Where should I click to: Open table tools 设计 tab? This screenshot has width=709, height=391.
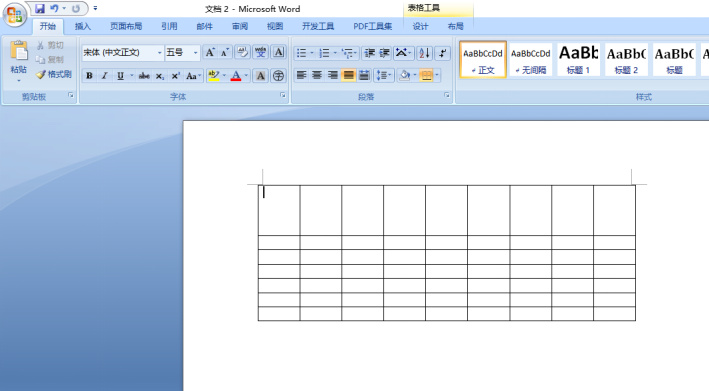point(420,26)
